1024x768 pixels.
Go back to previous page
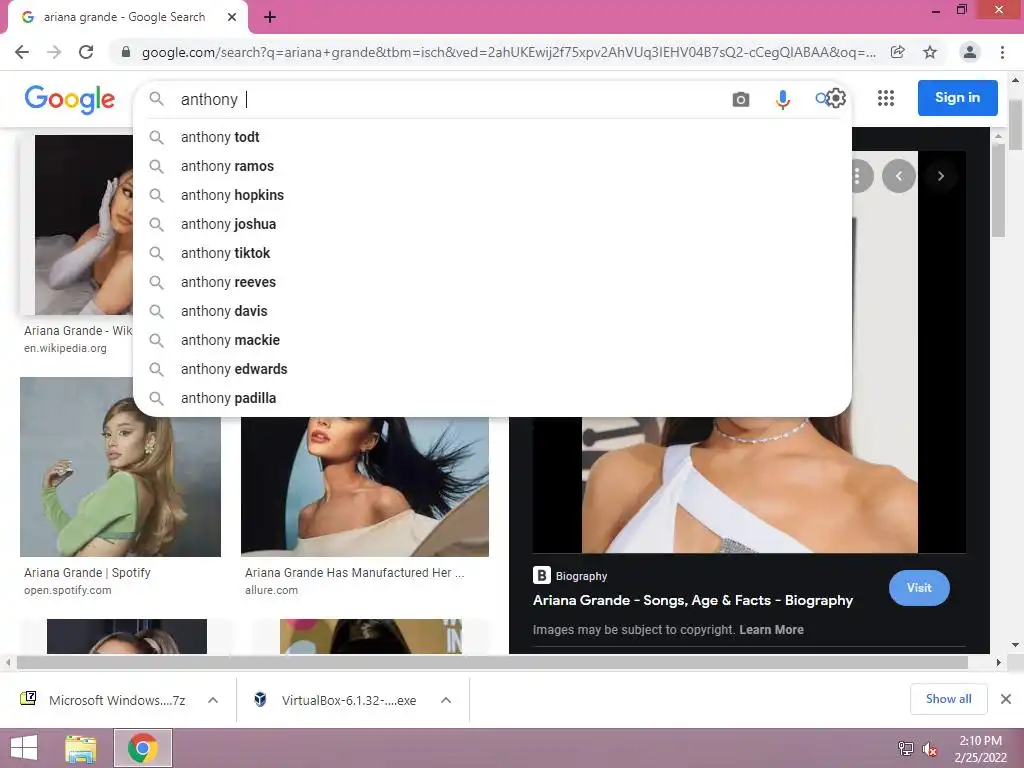(22, 52)
